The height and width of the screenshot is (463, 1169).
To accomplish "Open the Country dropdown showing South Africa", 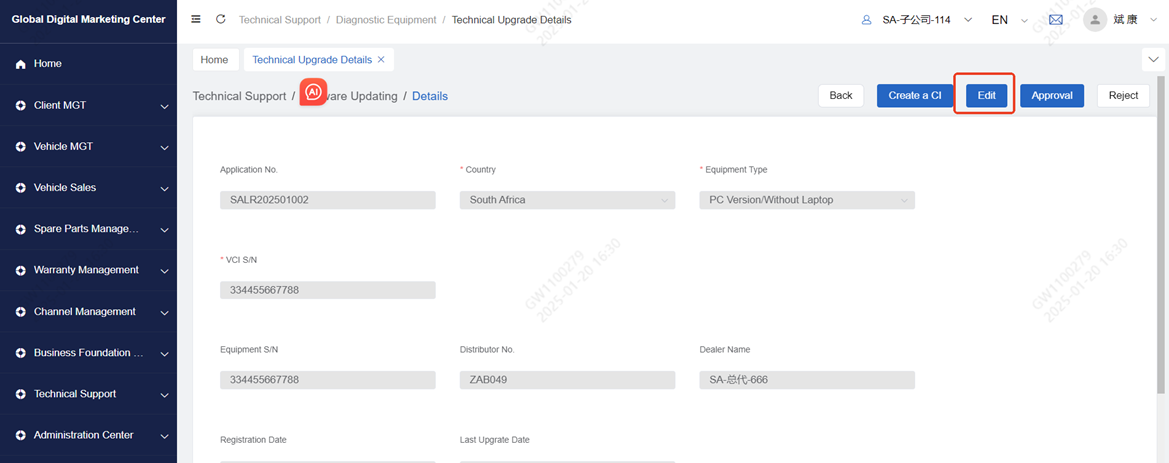I will 567,200.
